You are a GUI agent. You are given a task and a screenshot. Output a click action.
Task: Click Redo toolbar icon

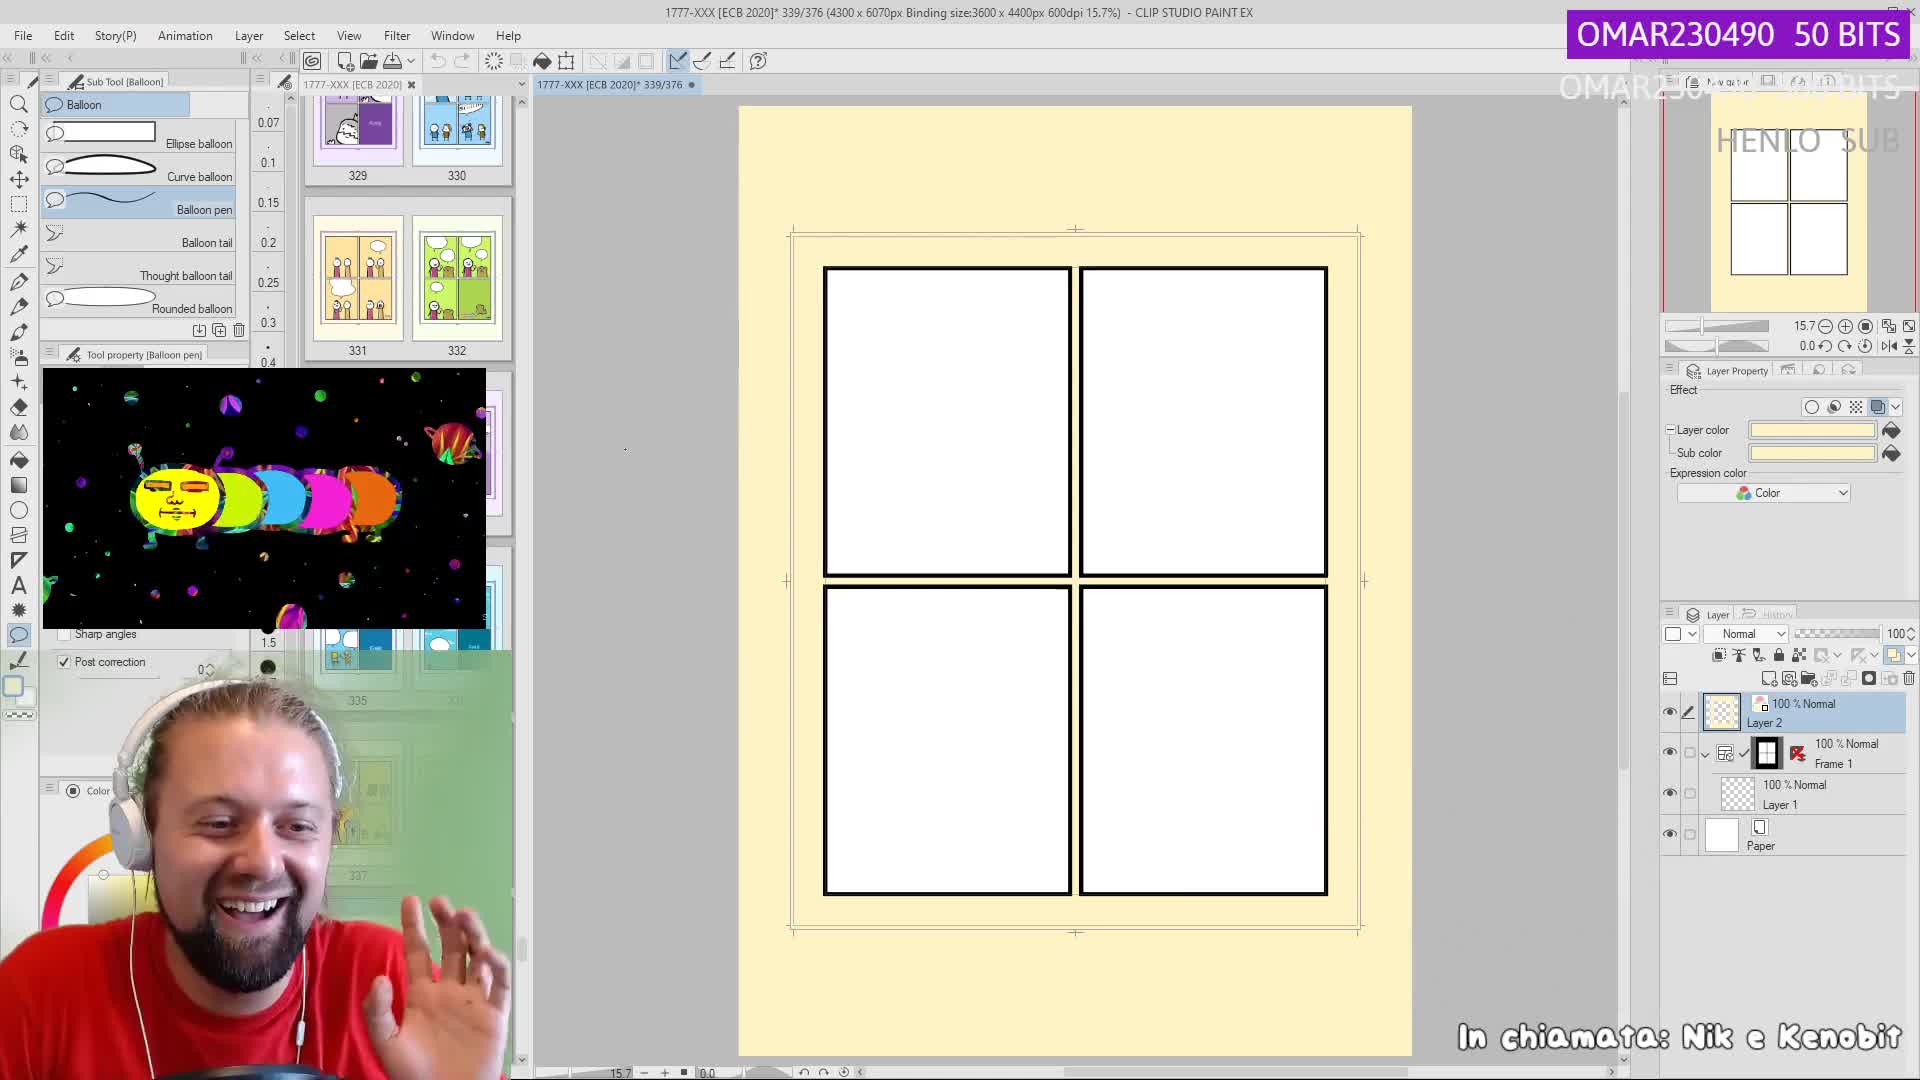[462, 61]
